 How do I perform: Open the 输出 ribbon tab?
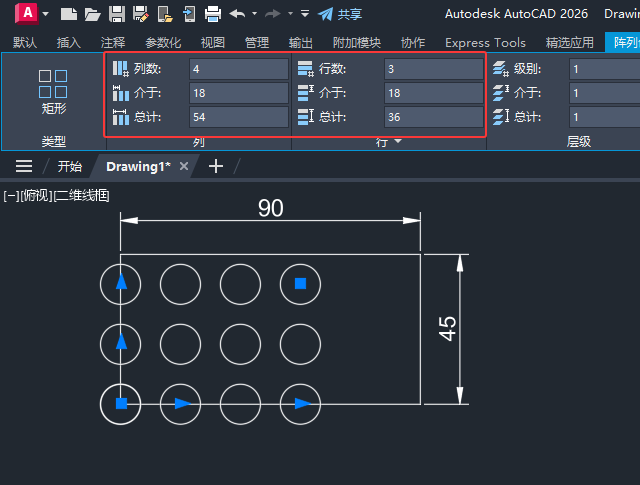point(300,42)
